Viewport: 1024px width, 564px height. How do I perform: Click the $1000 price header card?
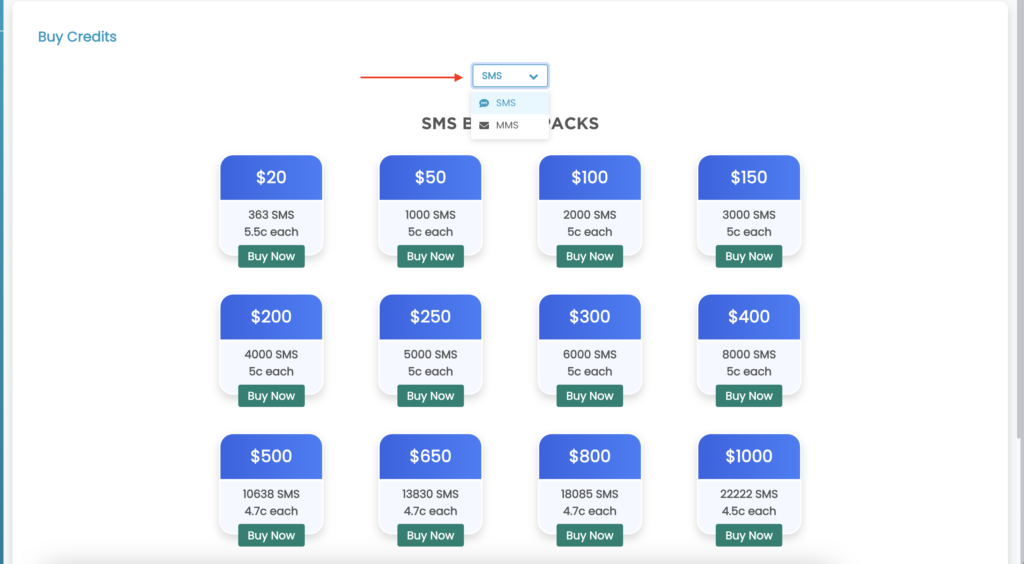tap(749, 457)
